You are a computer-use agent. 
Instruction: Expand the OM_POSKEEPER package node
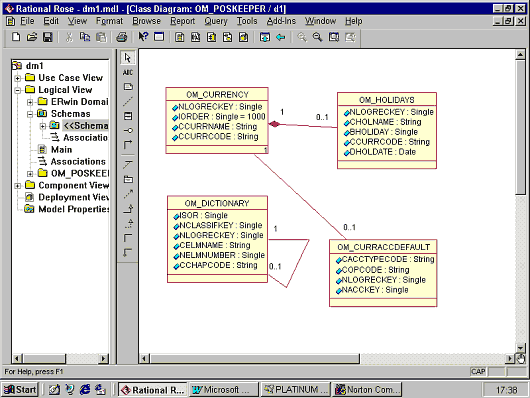click(30, 174)
